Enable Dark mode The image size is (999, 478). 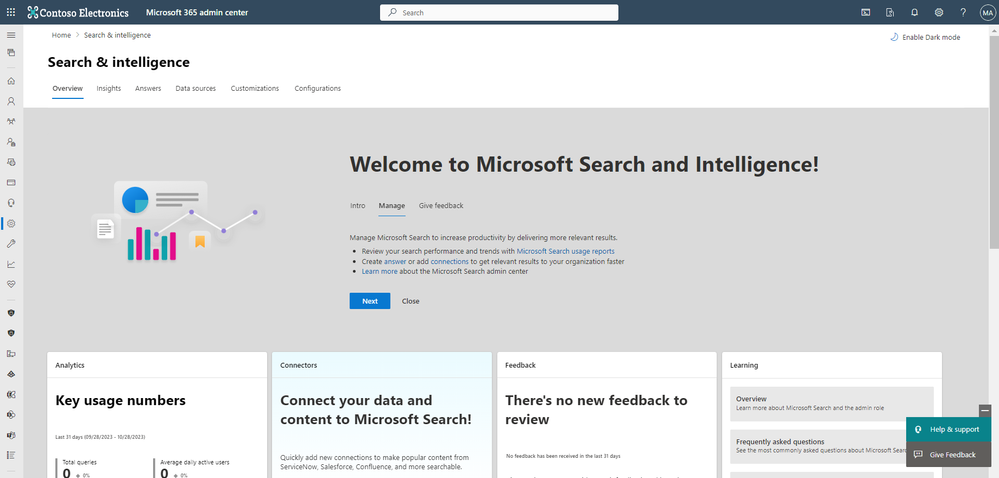925,37
